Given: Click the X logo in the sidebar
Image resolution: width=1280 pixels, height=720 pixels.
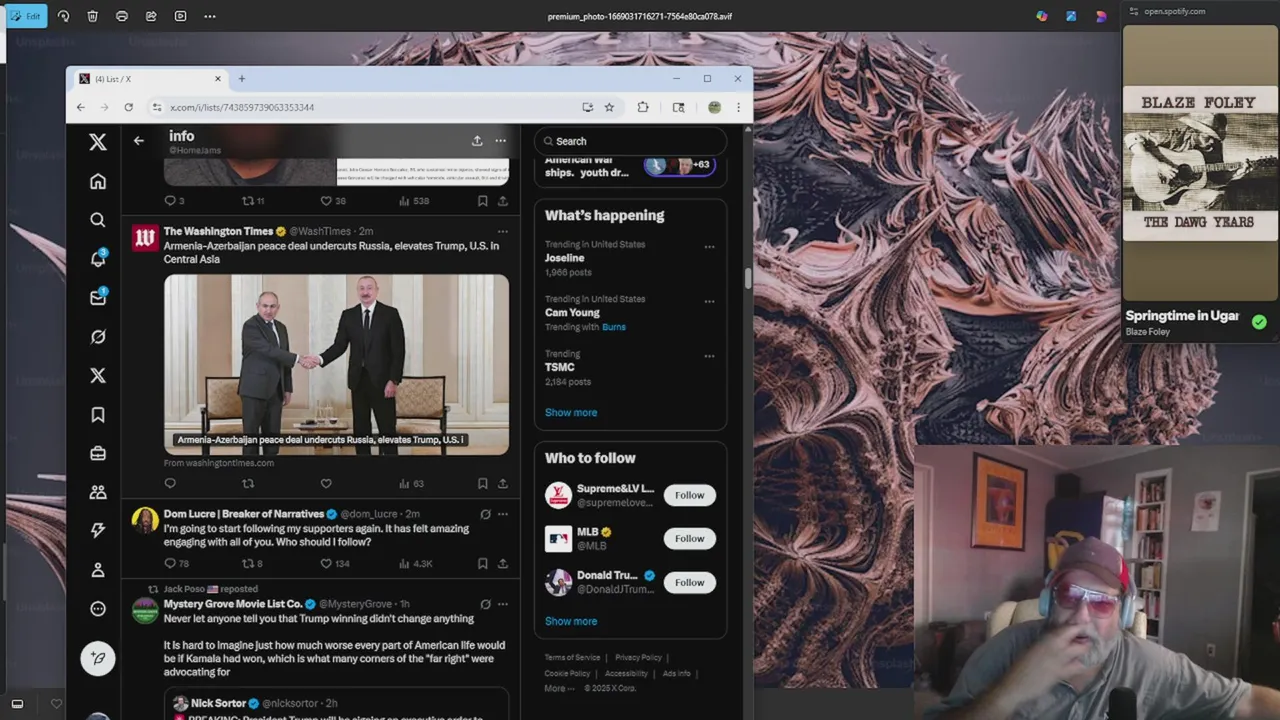Looking at the screenshot, I should click(98, 143).
